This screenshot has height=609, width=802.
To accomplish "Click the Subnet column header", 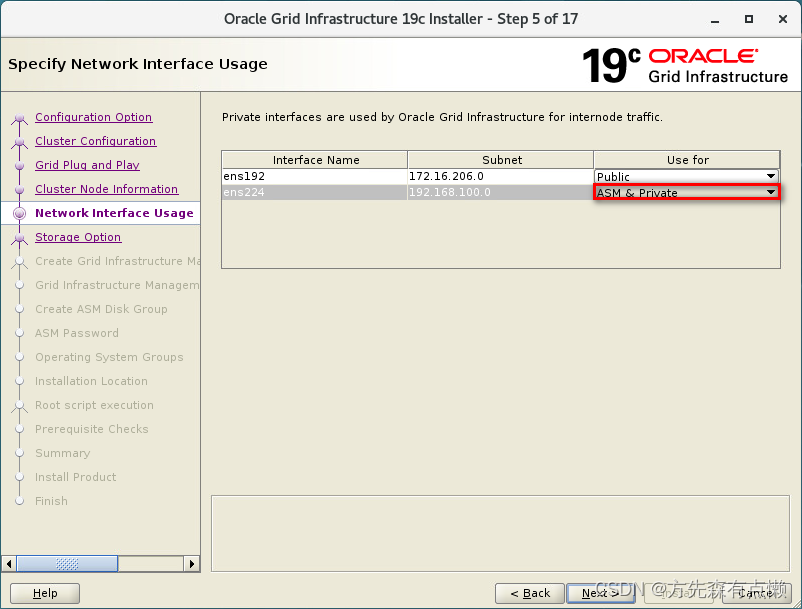I will coord(501,160).
